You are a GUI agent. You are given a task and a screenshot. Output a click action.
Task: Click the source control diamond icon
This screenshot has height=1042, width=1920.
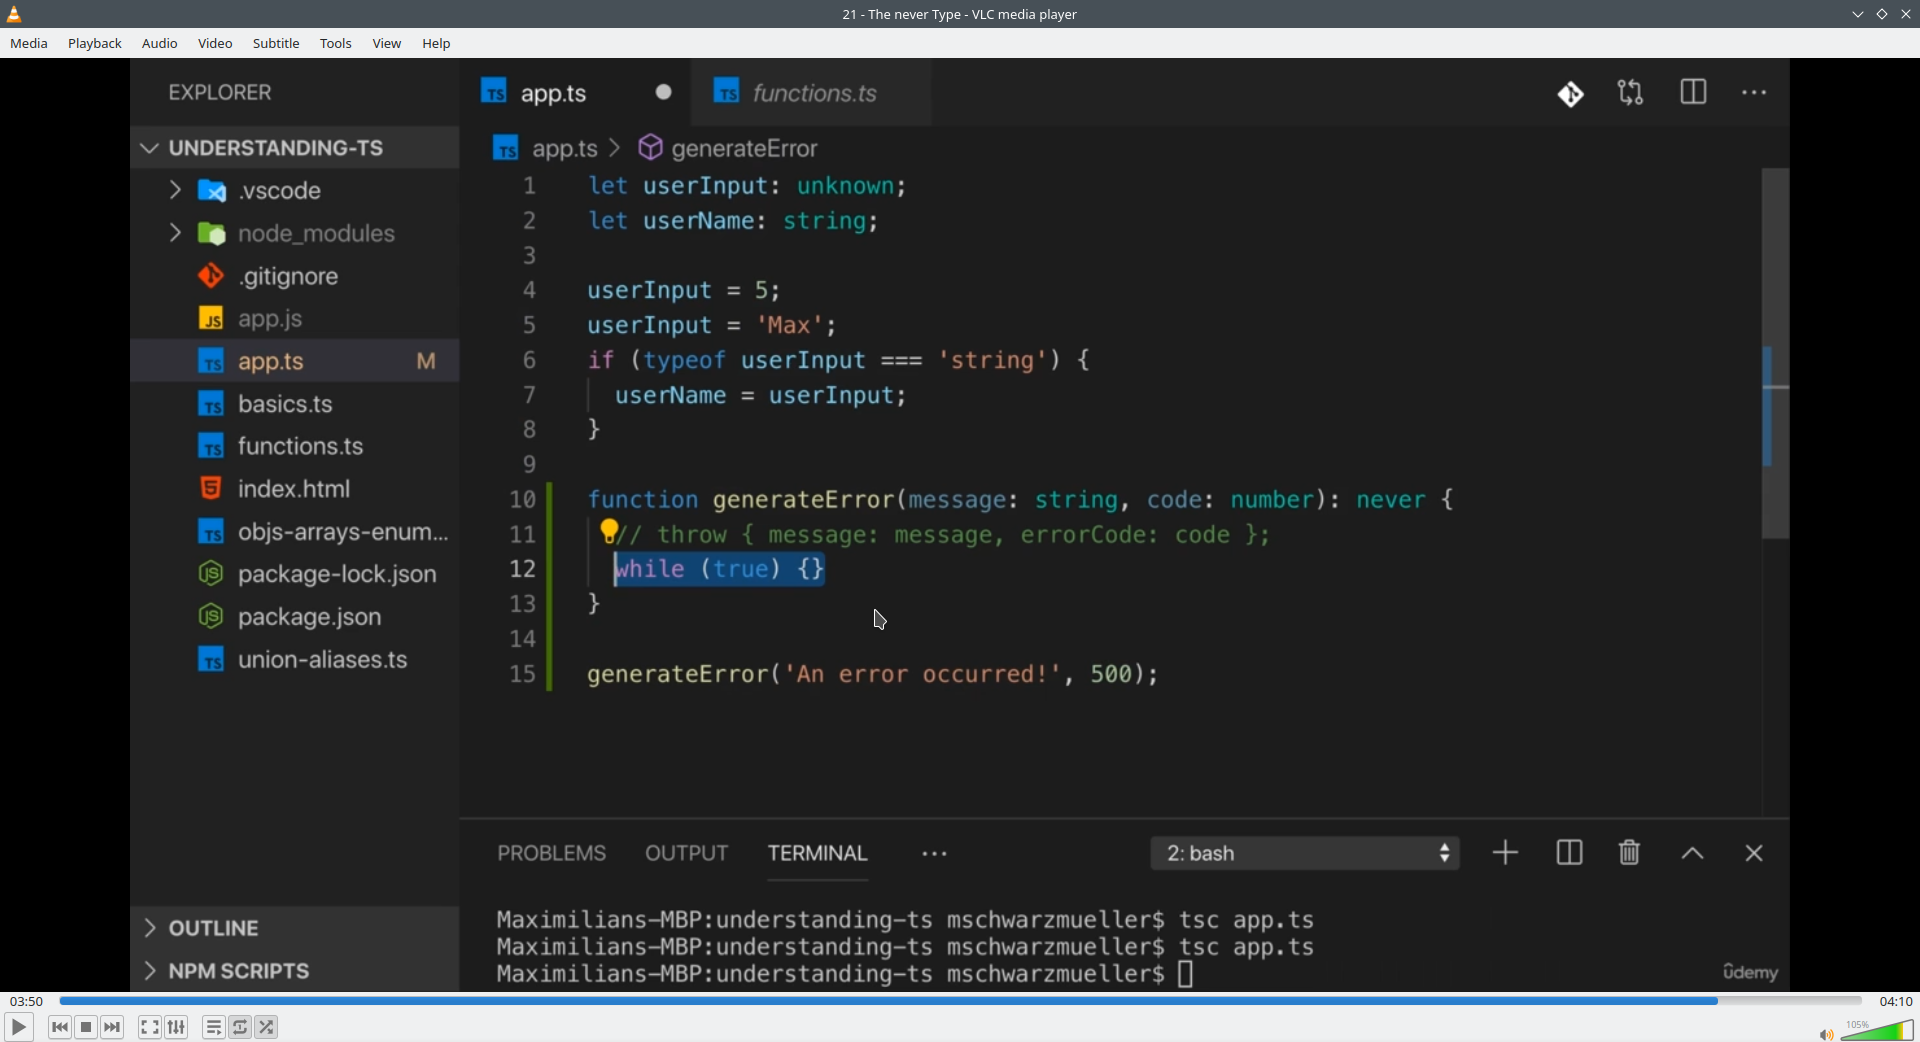pos(1571,94)
